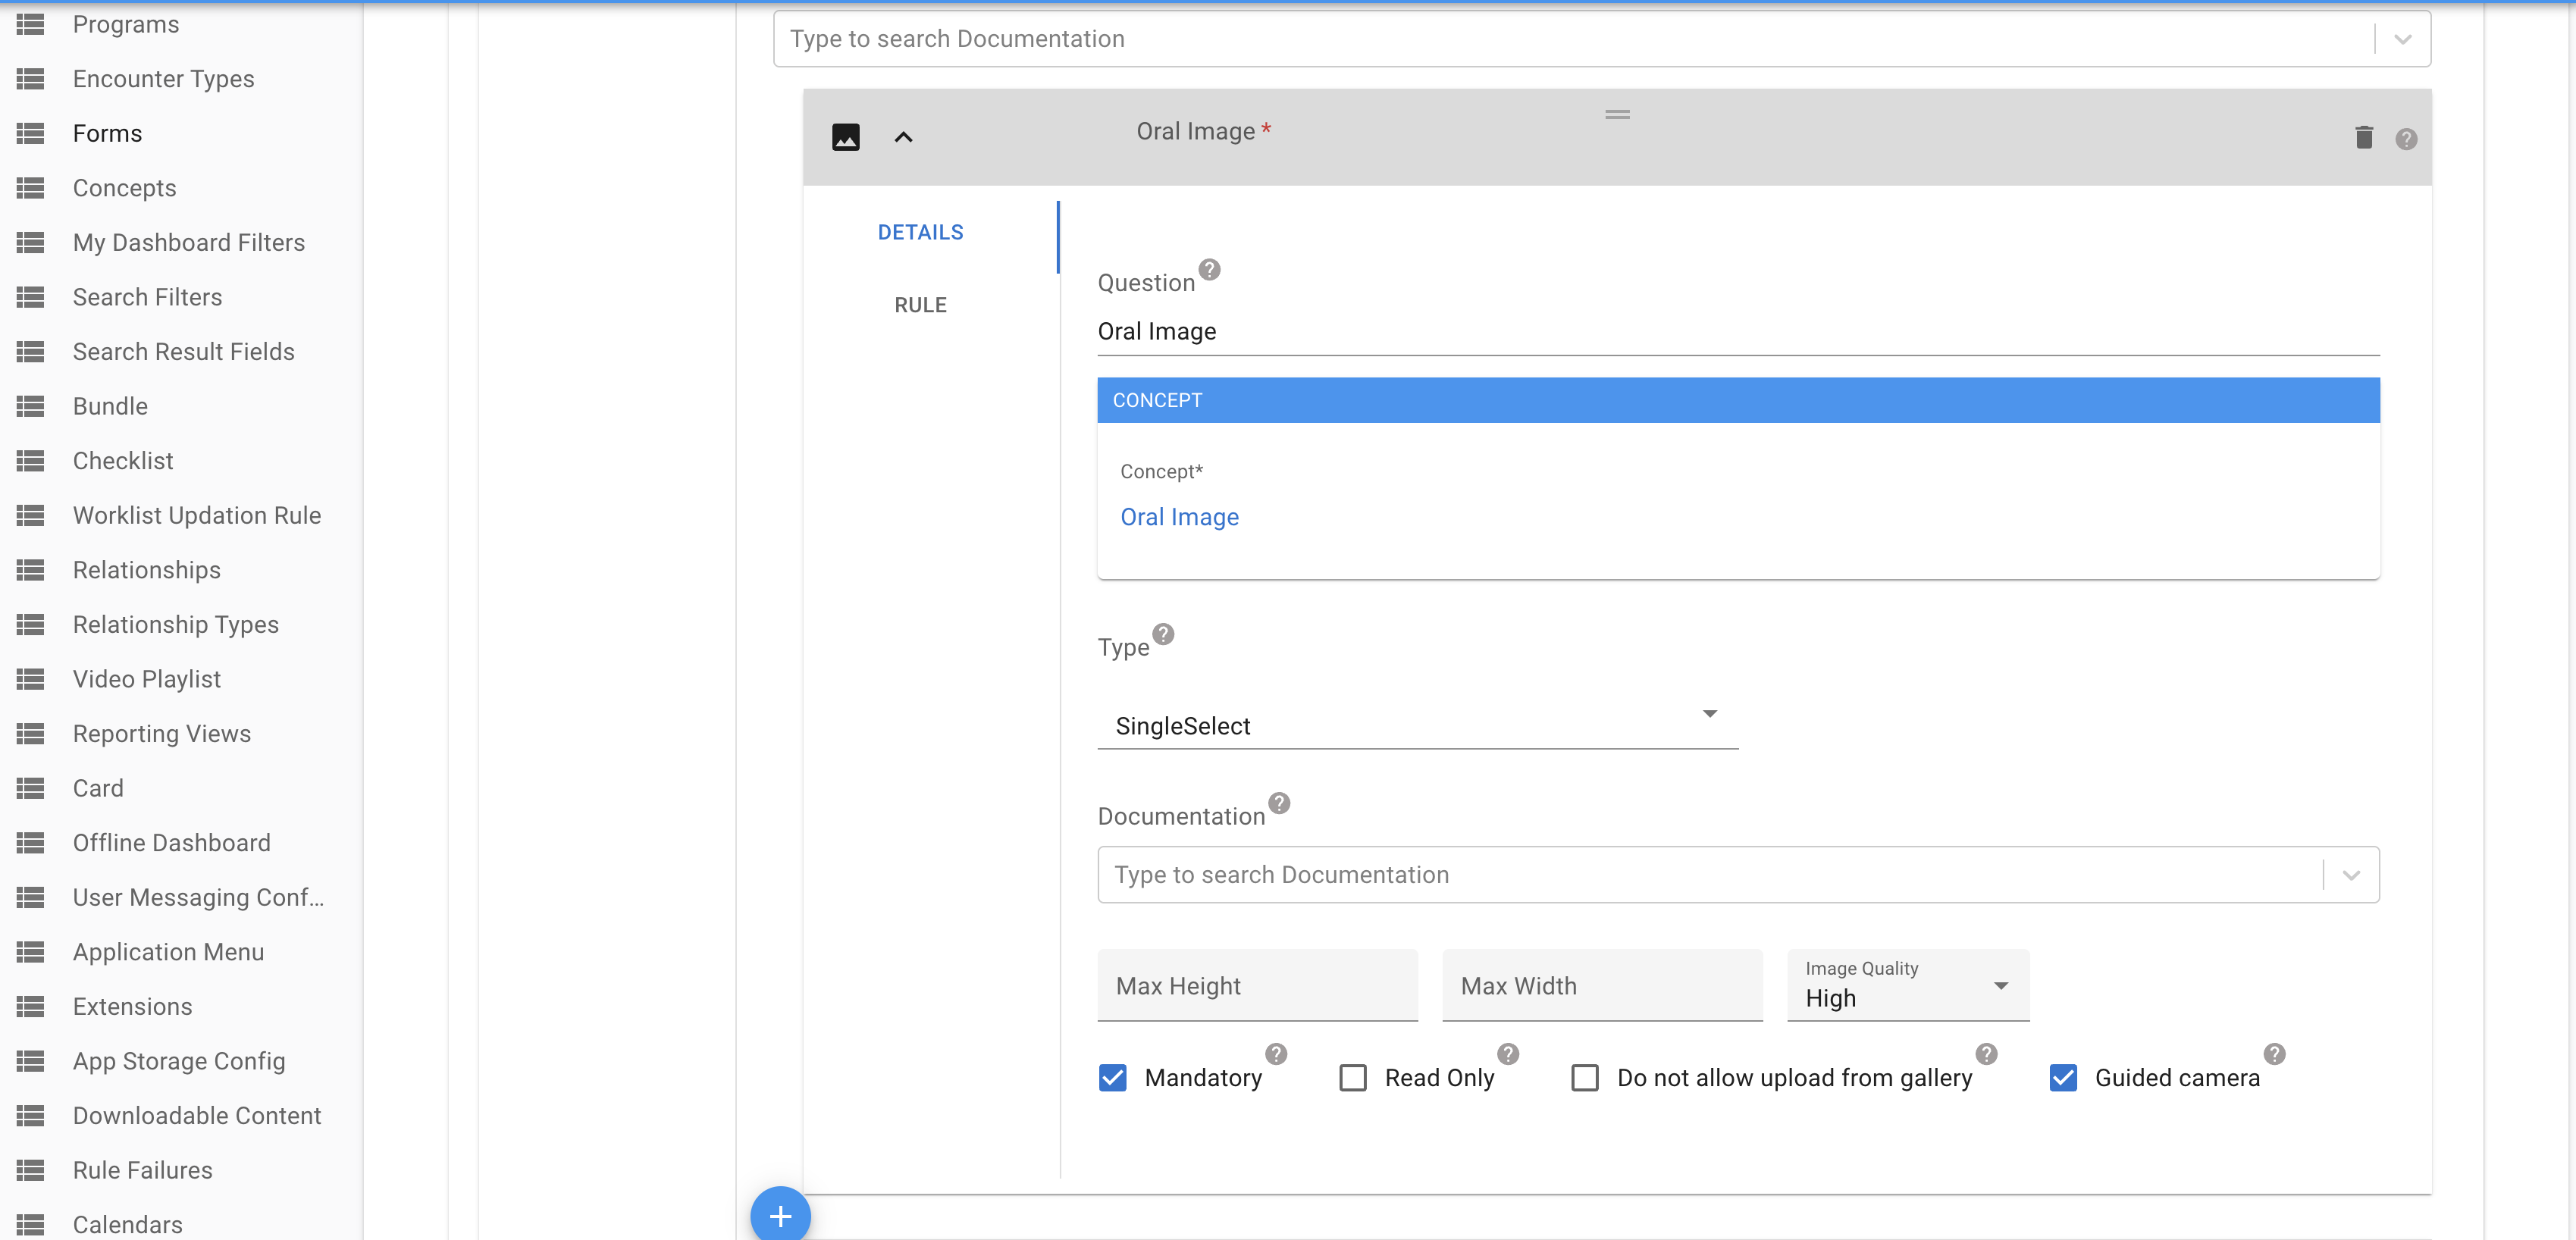Go to Forms in the sidebar
Image resolution: width=2576 pixels, height=1240 pixels.
pyautogui.click(x=108, y=133)
